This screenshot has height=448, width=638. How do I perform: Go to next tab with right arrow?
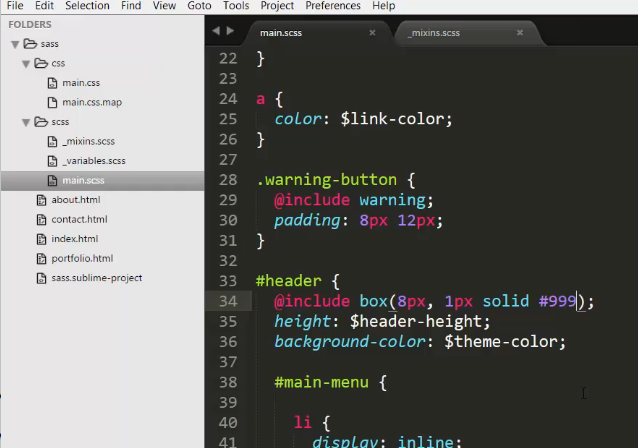point(230,31)
